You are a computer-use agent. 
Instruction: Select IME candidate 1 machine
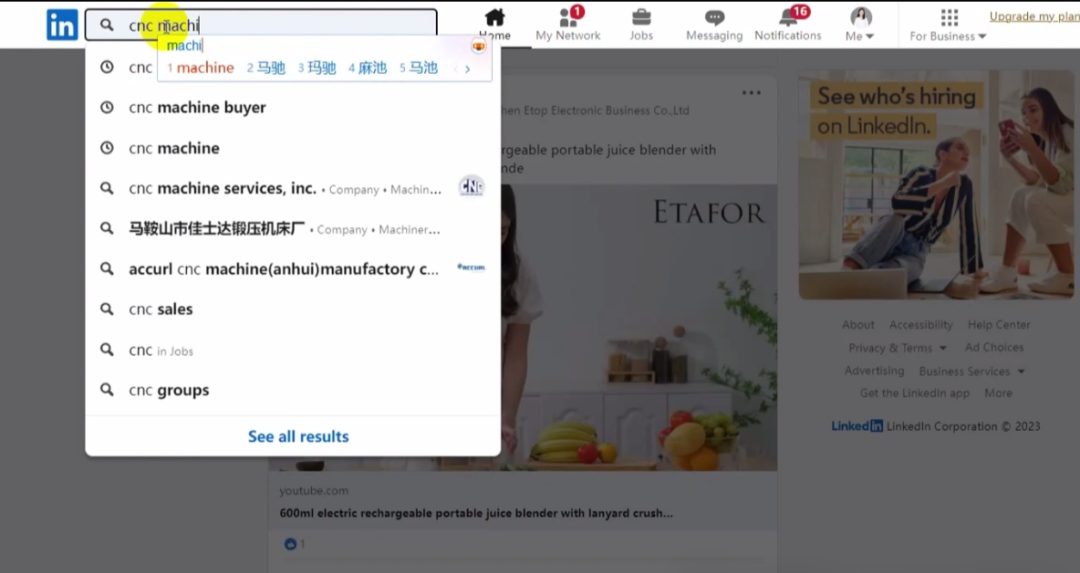pos(200,67)
